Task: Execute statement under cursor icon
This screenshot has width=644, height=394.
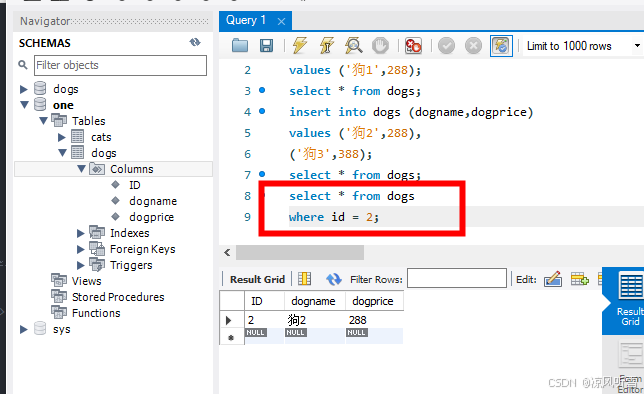Action: pyautogui.click(x=327, y=45)
